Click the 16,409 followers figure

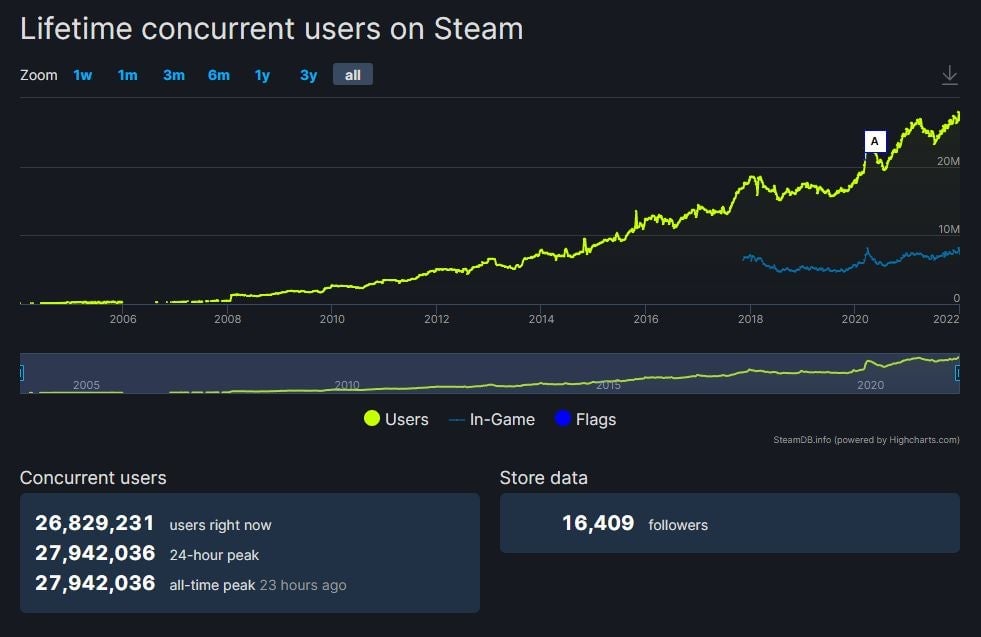pos(597,523)
